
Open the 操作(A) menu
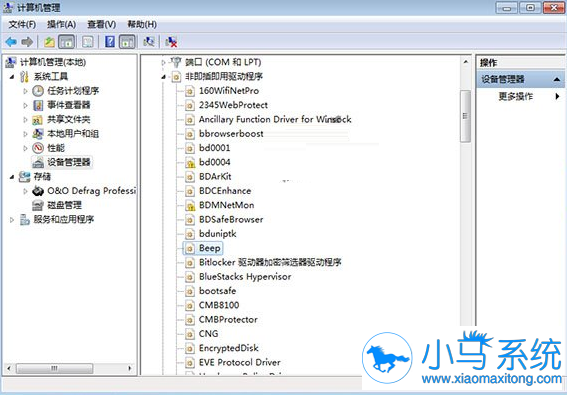pos(61,25)
